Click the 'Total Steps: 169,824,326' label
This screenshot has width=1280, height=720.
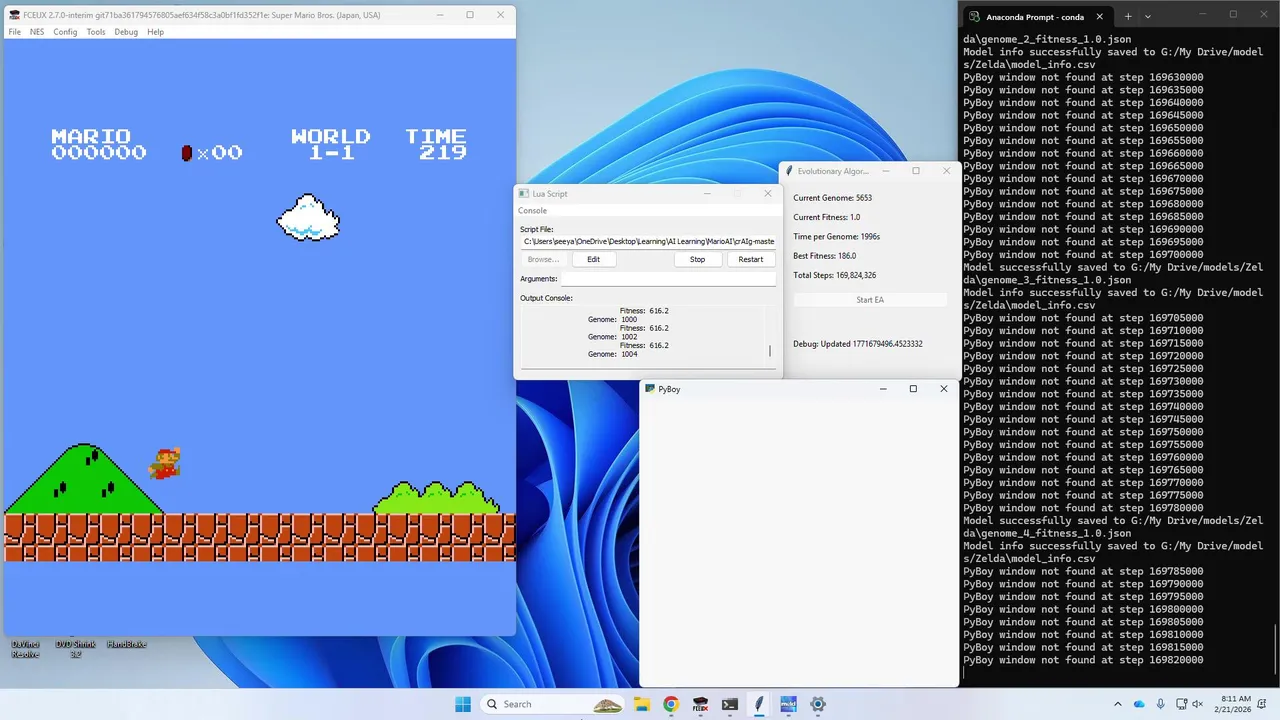835,275
